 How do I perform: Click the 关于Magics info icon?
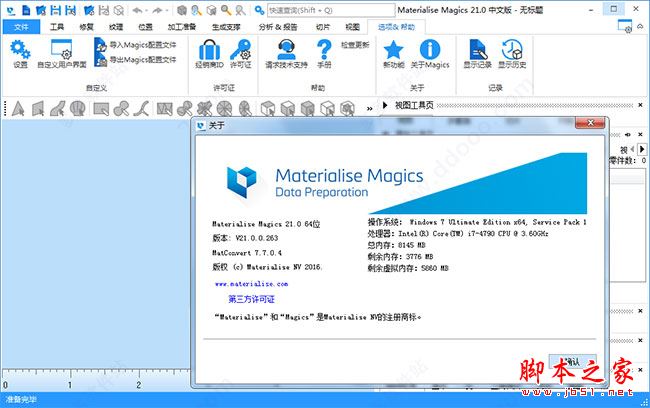point(430,50)
